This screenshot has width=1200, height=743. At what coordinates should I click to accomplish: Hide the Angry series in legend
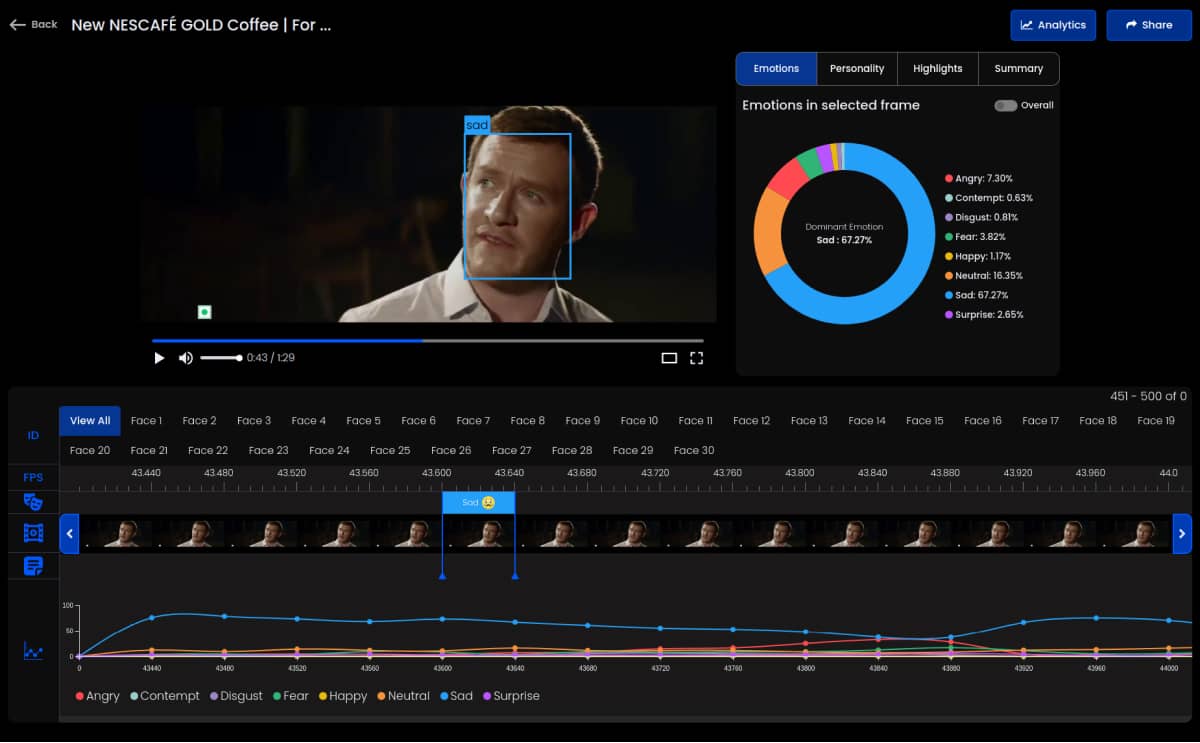pyautogui.click(x=97, y=696)
